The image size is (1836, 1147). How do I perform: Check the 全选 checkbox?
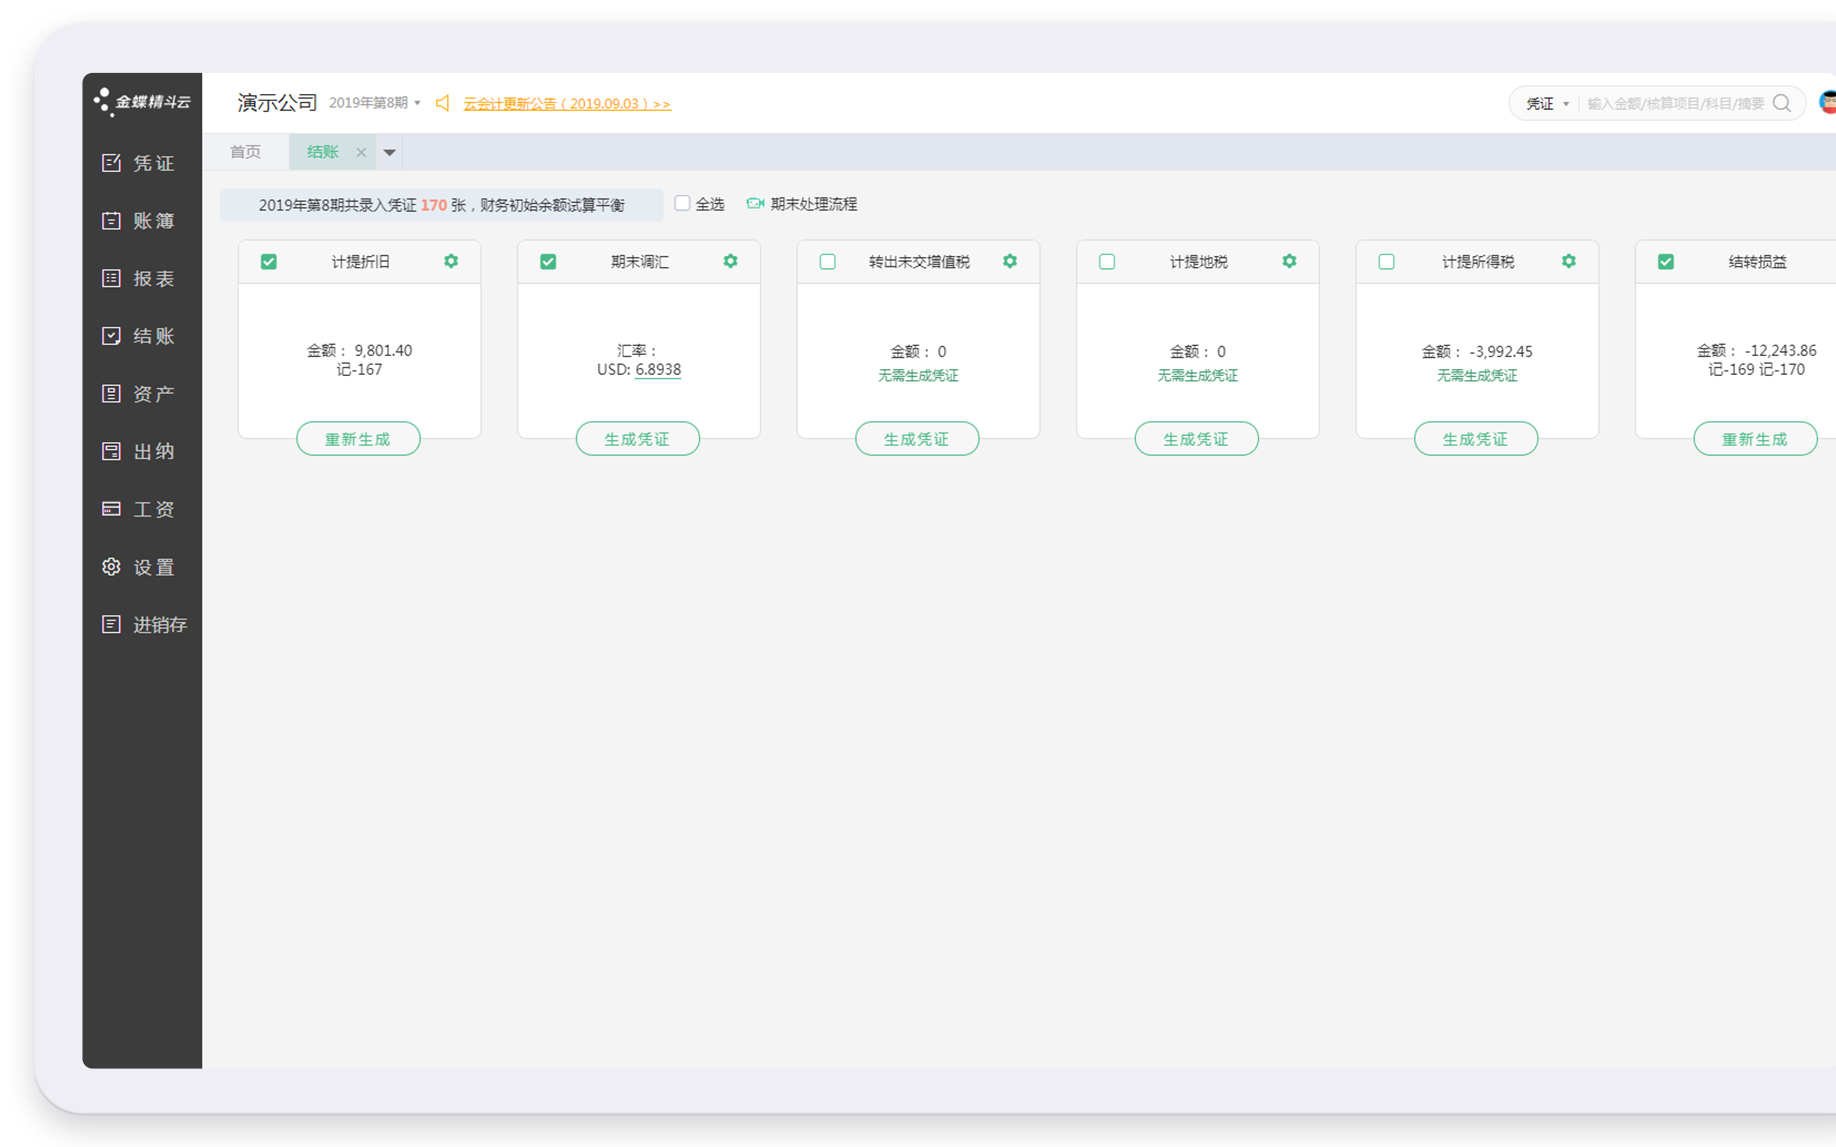click(682, 204)
